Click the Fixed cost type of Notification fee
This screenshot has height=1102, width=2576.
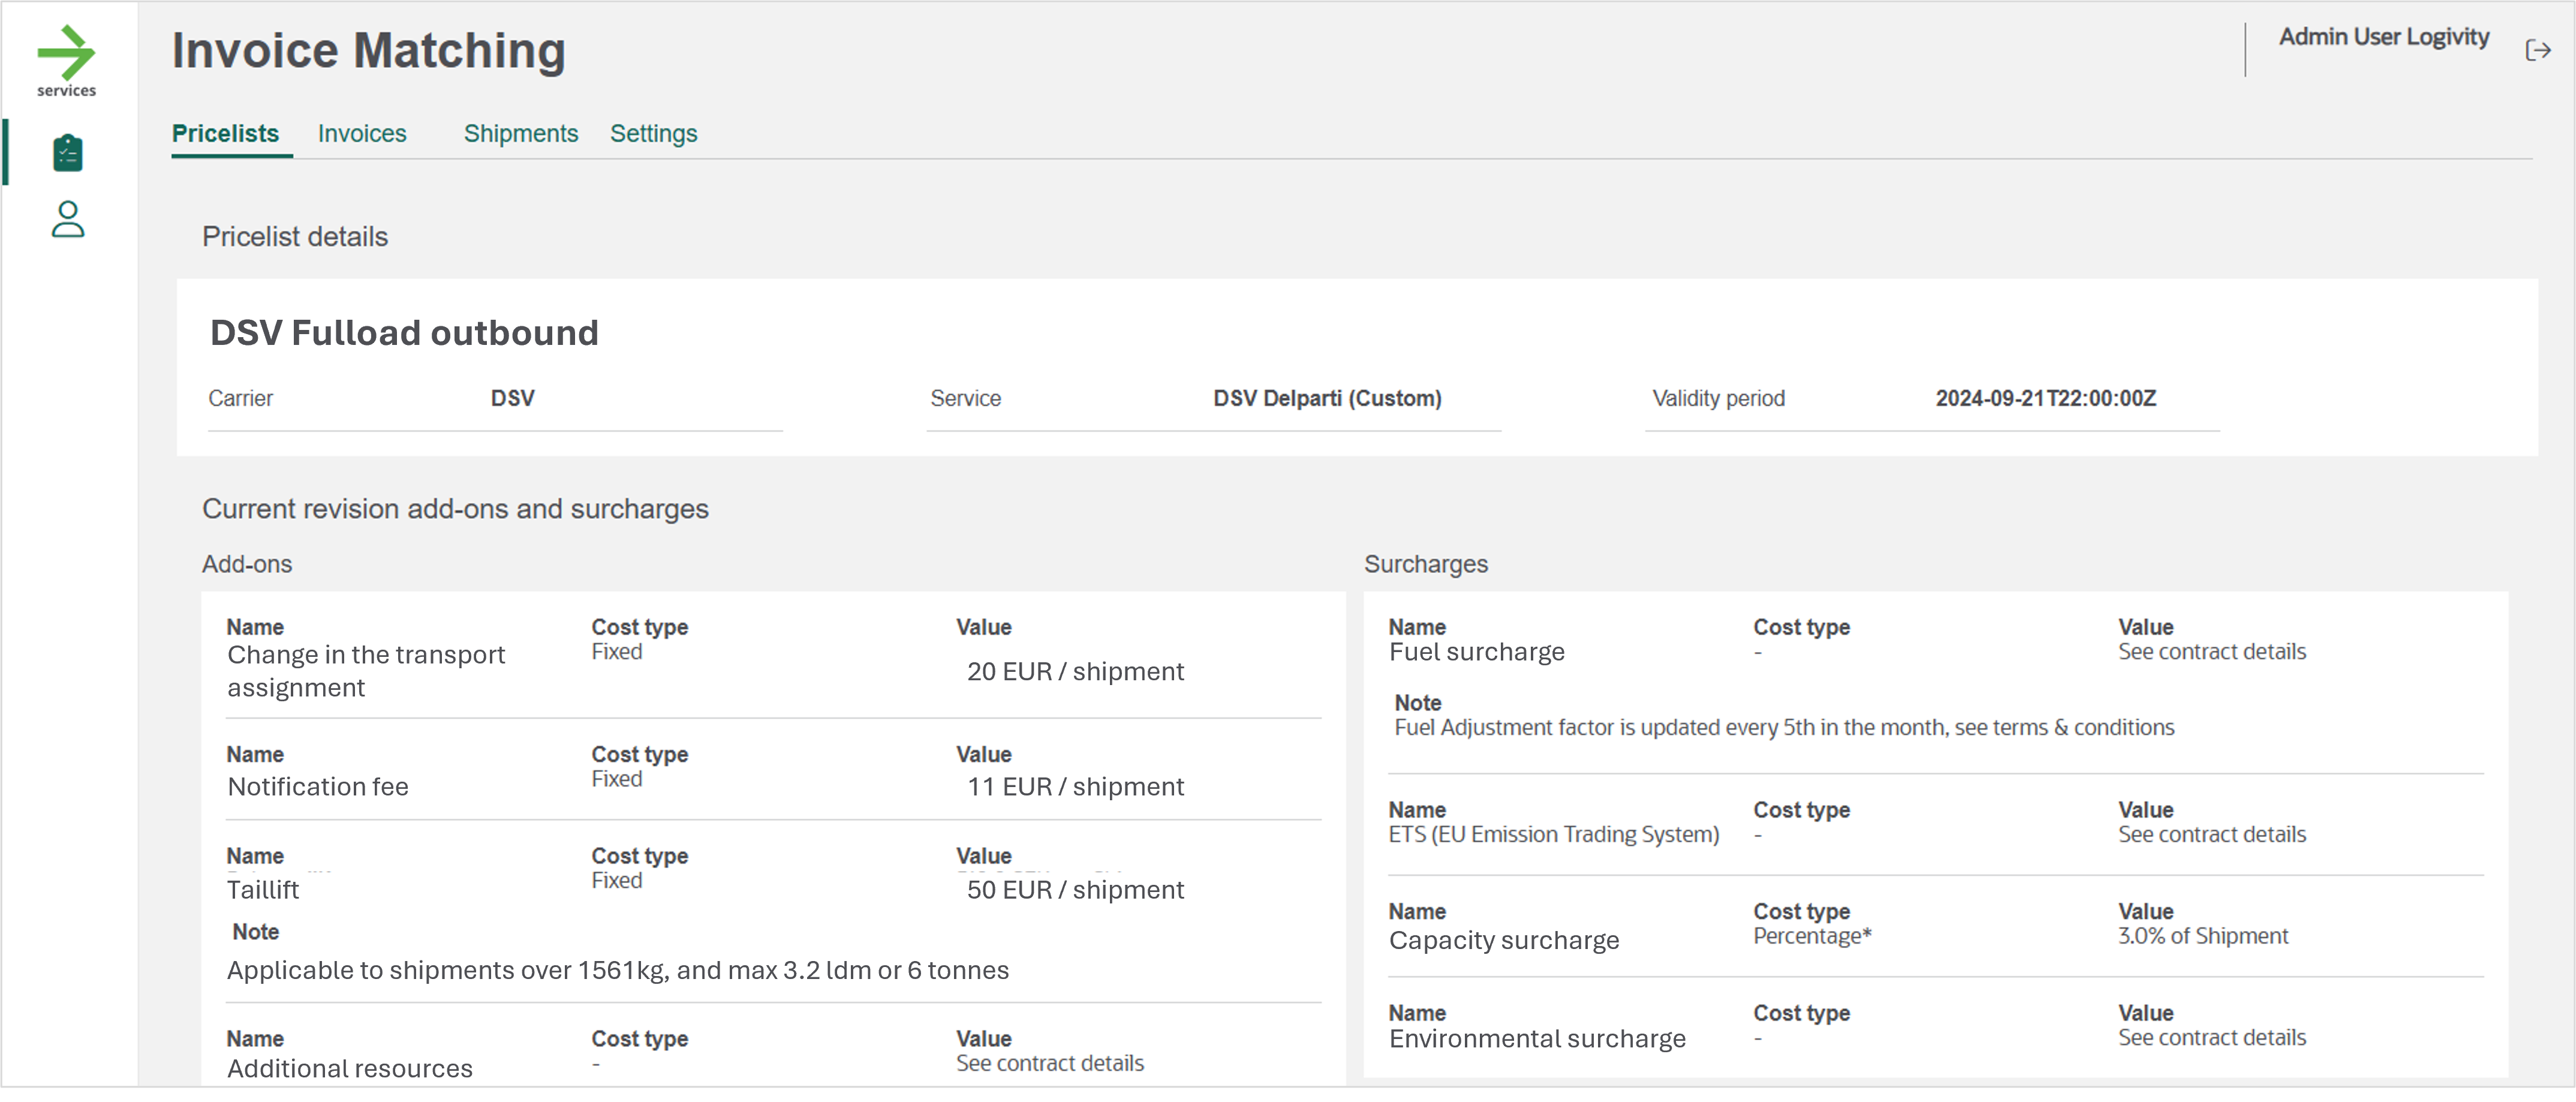pos(617,779)
